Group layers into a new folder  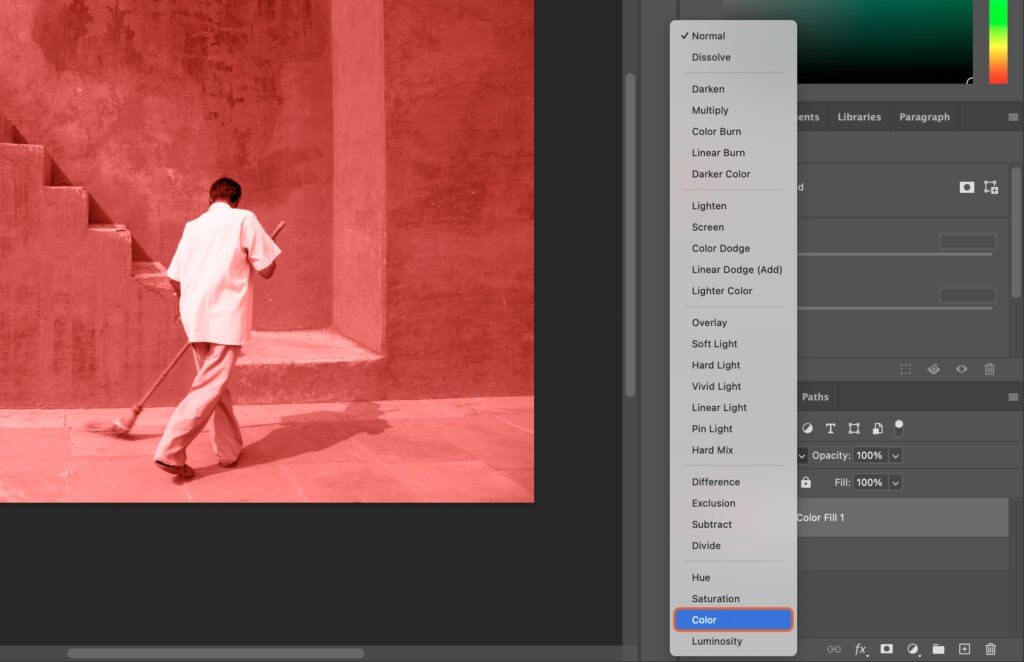point(938,648)
